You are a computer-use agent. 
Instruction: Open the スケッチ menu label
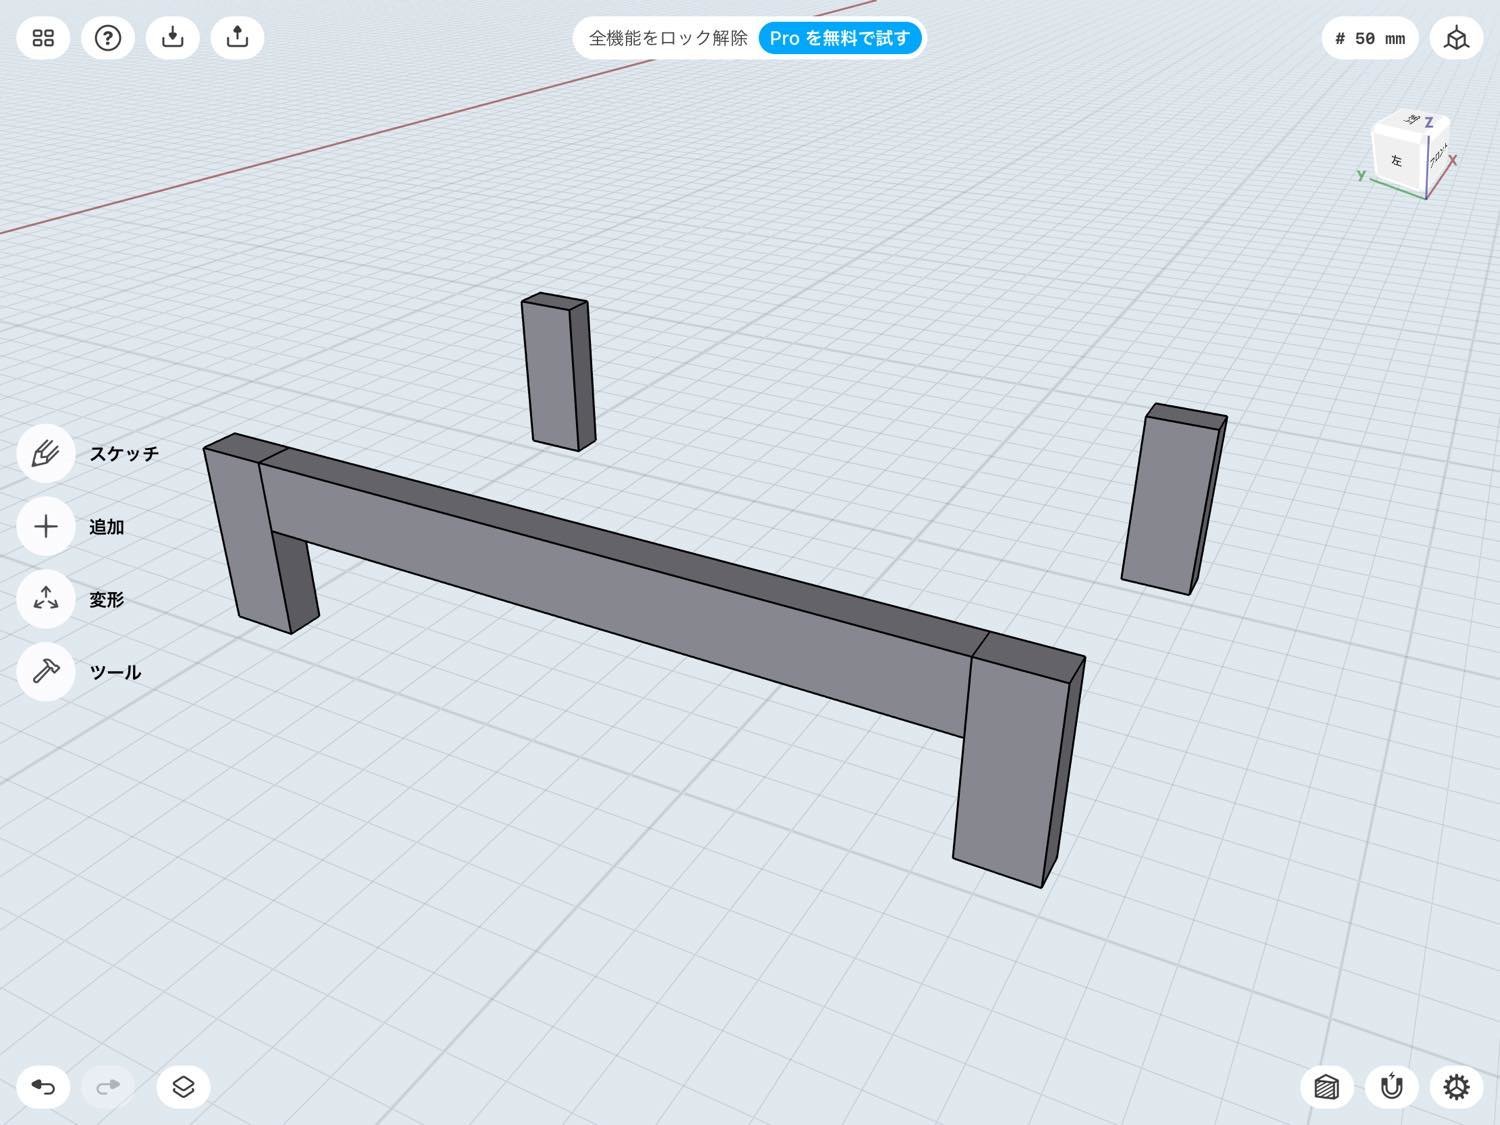coord(124,454)
